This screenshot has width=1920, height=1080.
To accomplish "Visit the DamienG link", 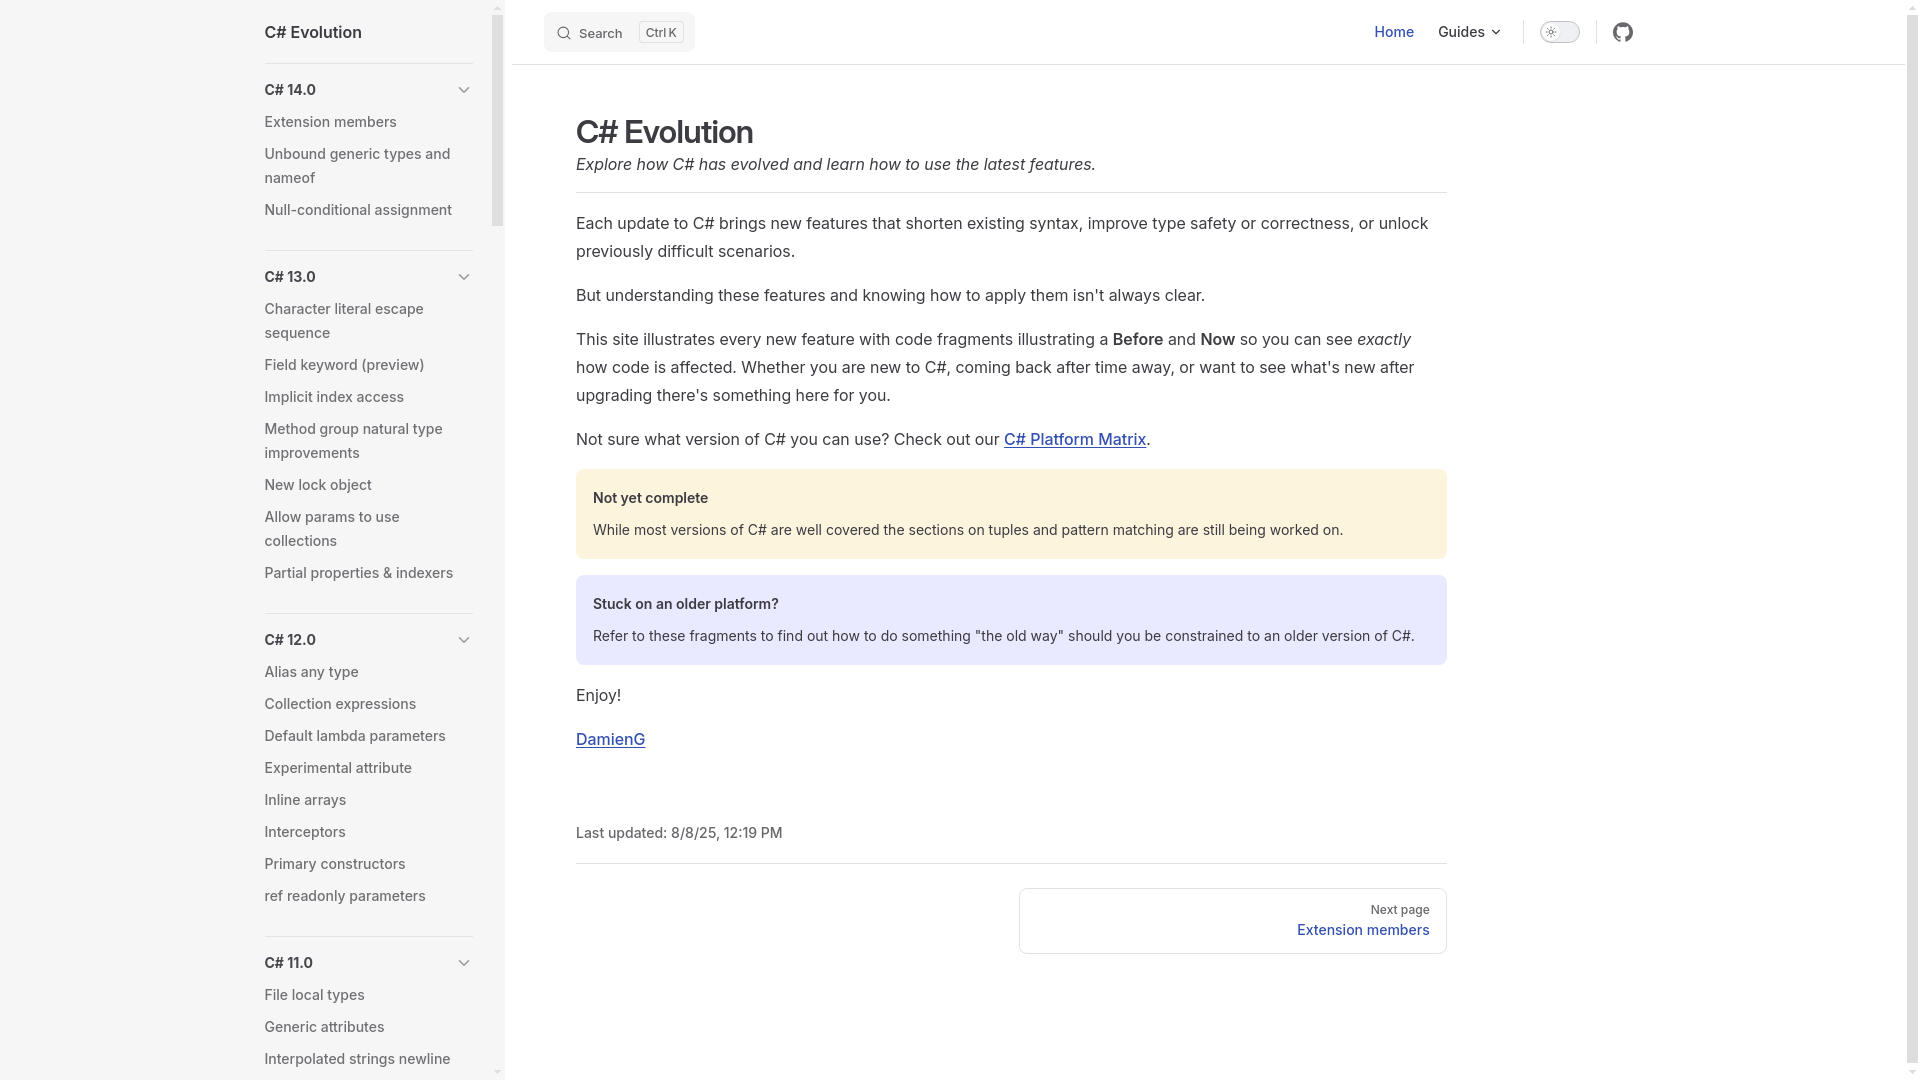I will [x=610, y=739].
